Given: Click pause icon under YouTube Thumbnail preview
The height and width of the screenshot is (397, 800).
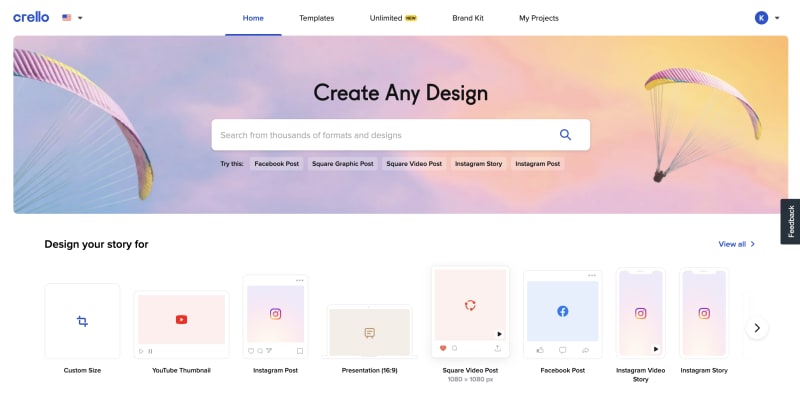Looking at the screenshot, I should click(x=150, y=351).
